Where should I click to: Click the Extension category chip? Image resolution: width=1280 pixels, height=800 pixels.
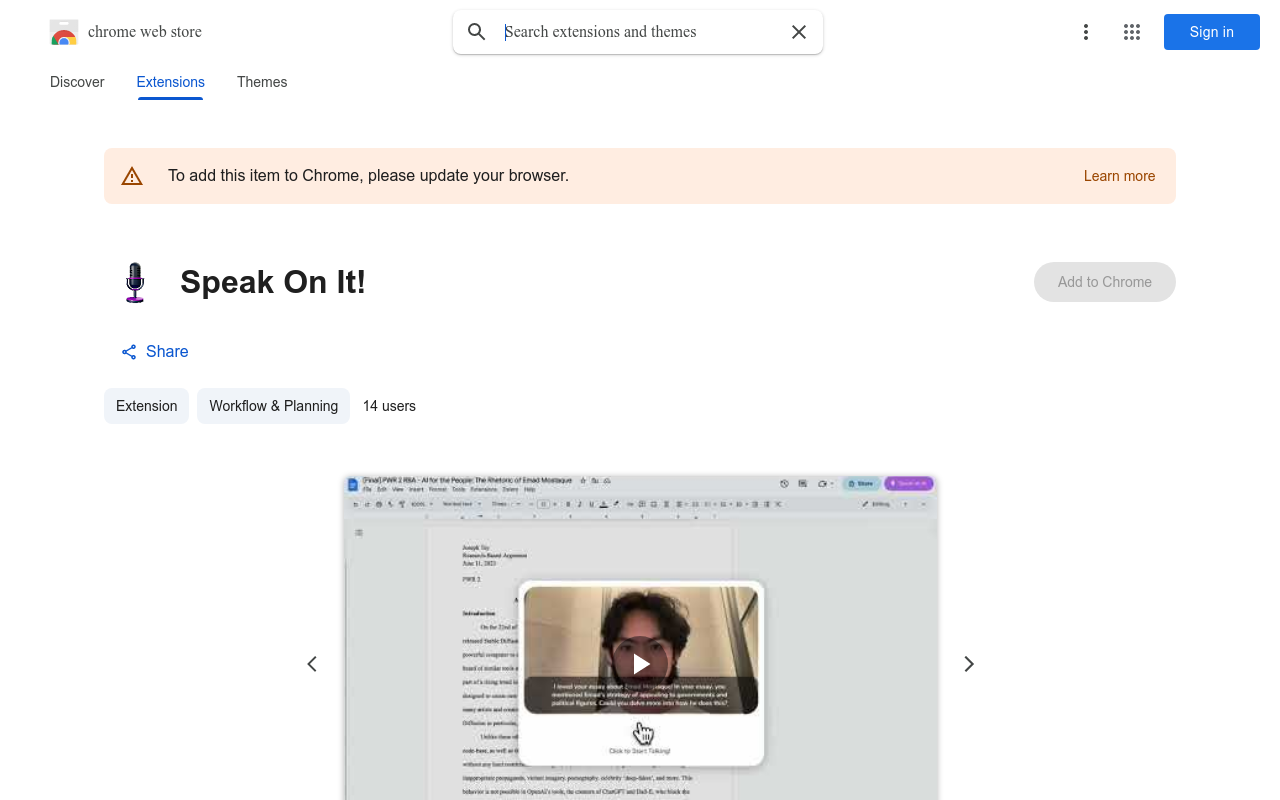click(146, 406)
